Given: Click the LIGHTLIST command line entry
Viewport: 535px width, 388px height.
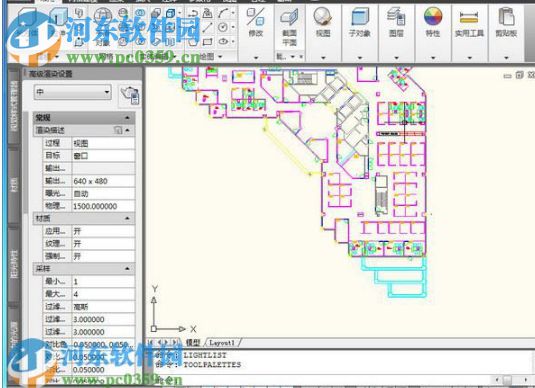Looking at the screenshot, I should [x=205, y=355].
